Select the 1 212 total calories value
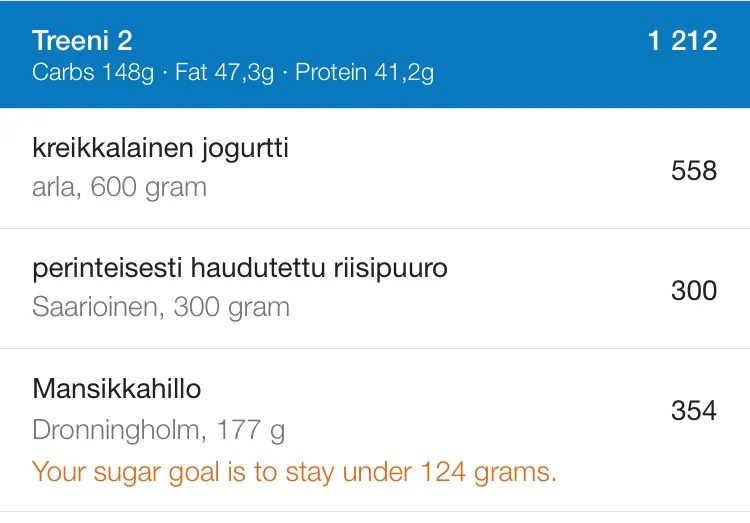The width and height of the screenshot is (750, 523). point(681,41)
